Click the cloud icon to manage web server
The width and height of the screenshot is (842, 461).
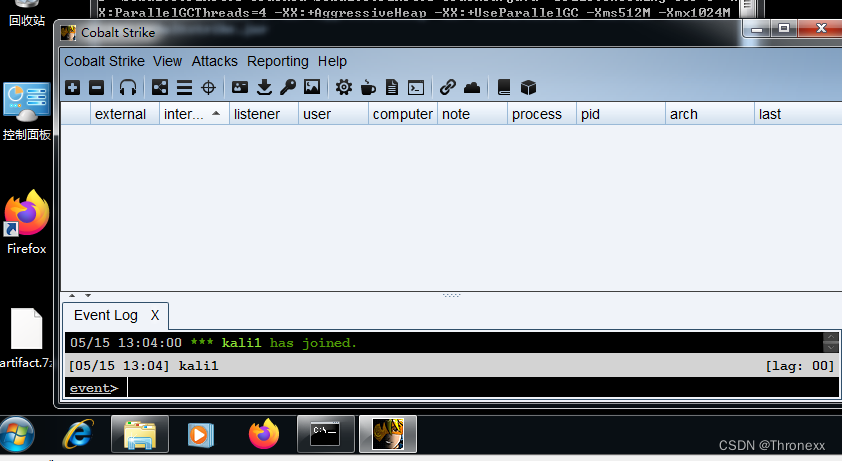(x=472, y=88)
